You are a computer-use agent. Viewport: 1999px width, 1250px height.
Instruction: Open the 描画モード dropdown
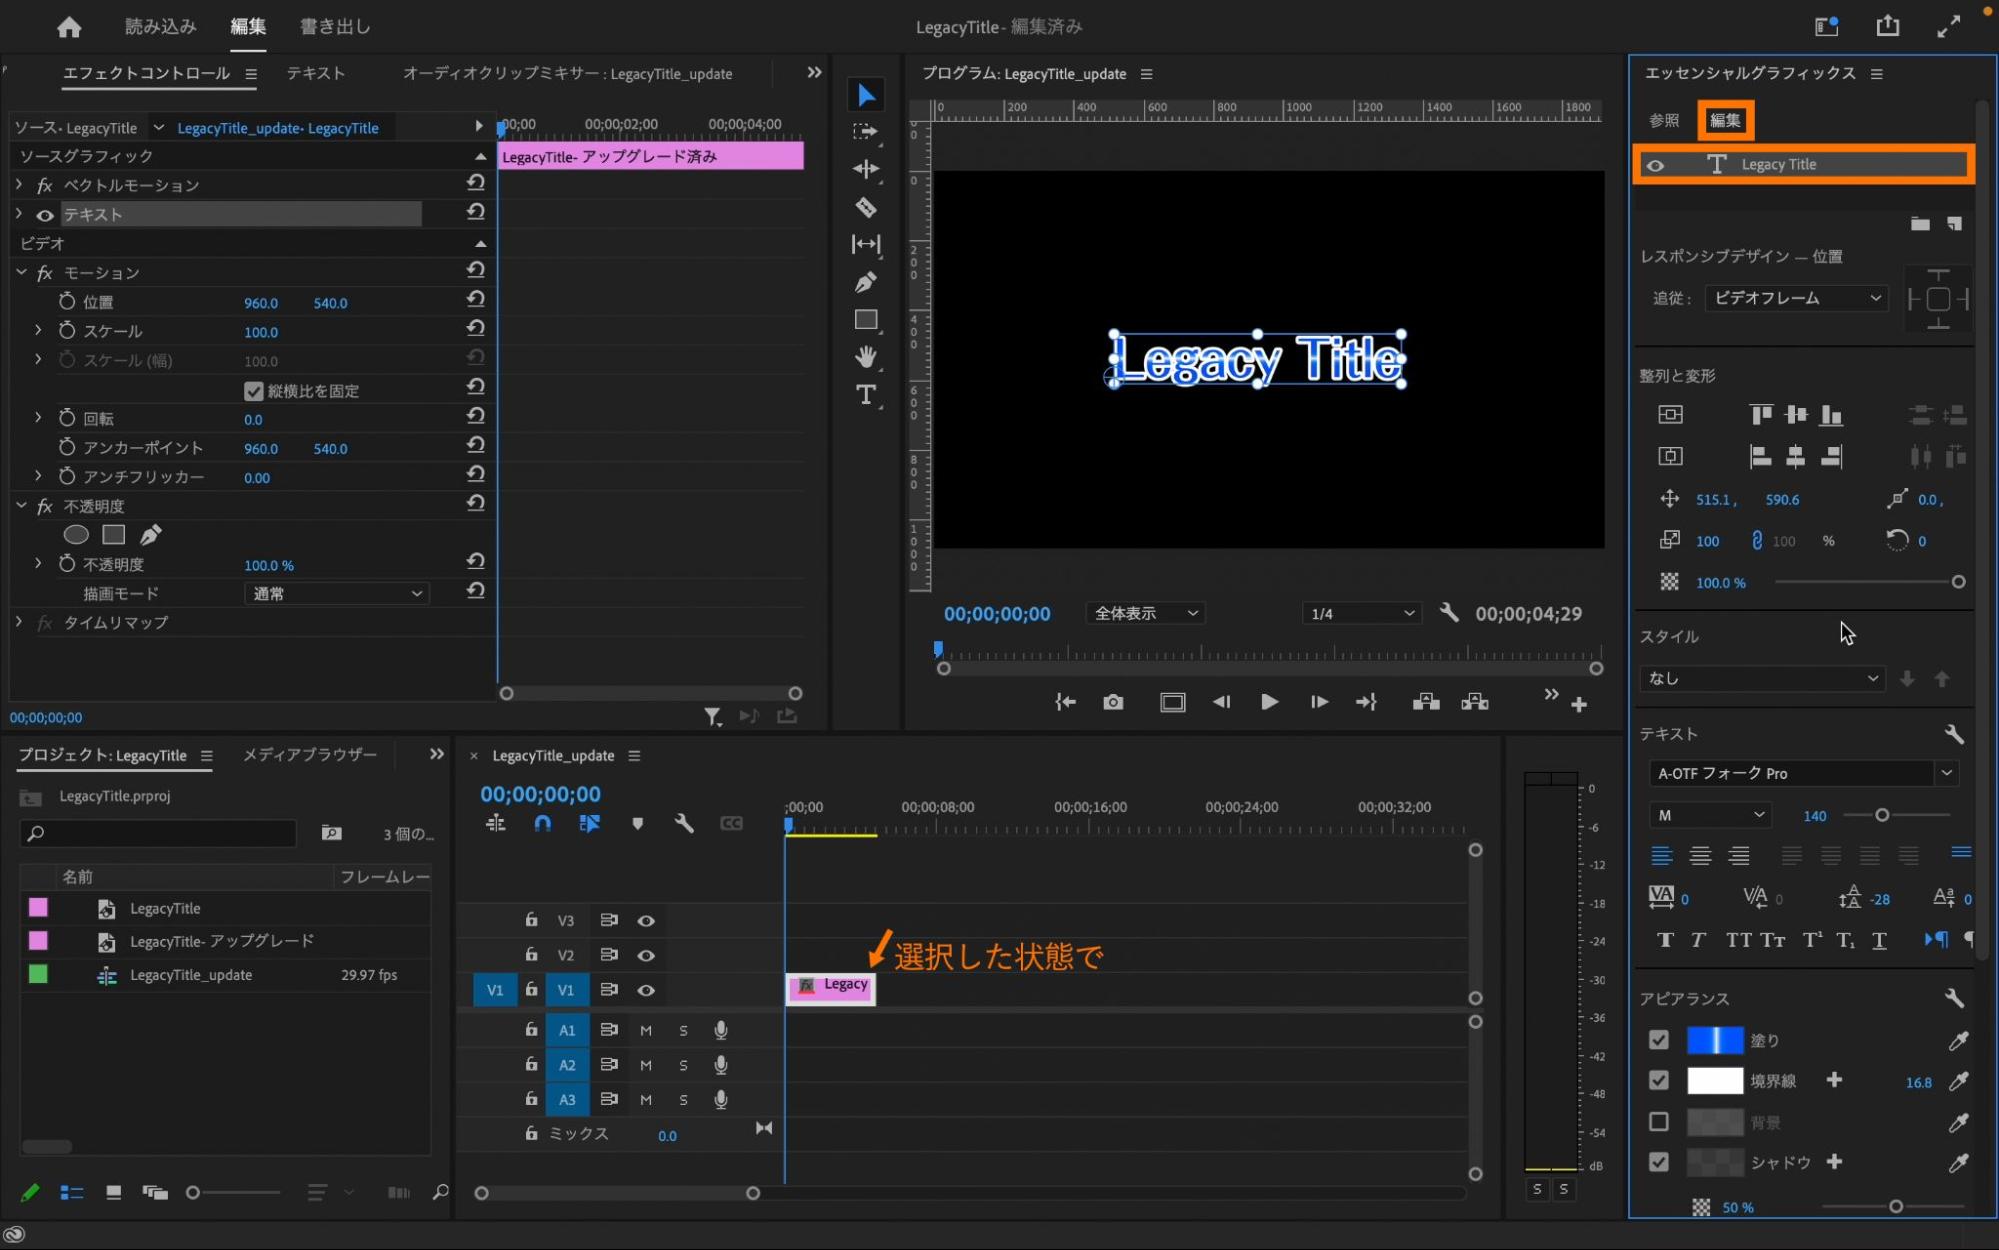336,593
